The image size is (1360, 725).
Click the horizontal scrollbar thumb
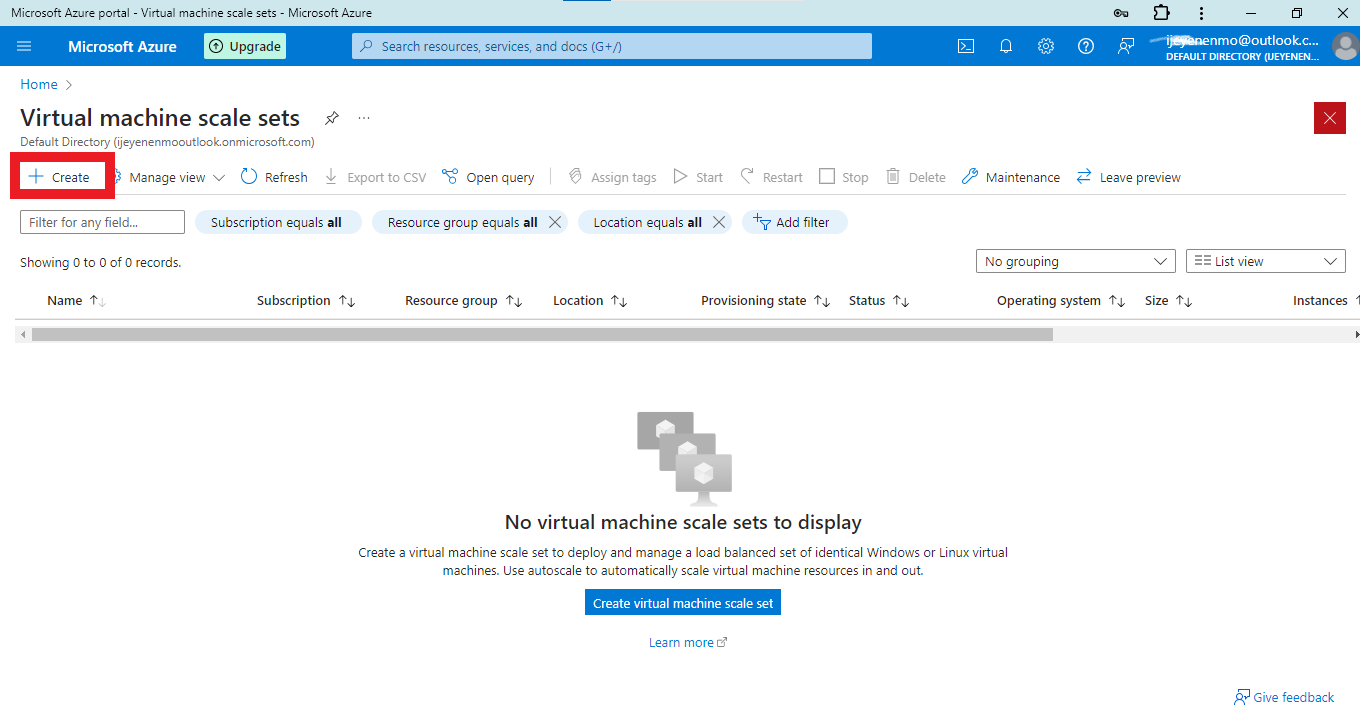[542, 334]
